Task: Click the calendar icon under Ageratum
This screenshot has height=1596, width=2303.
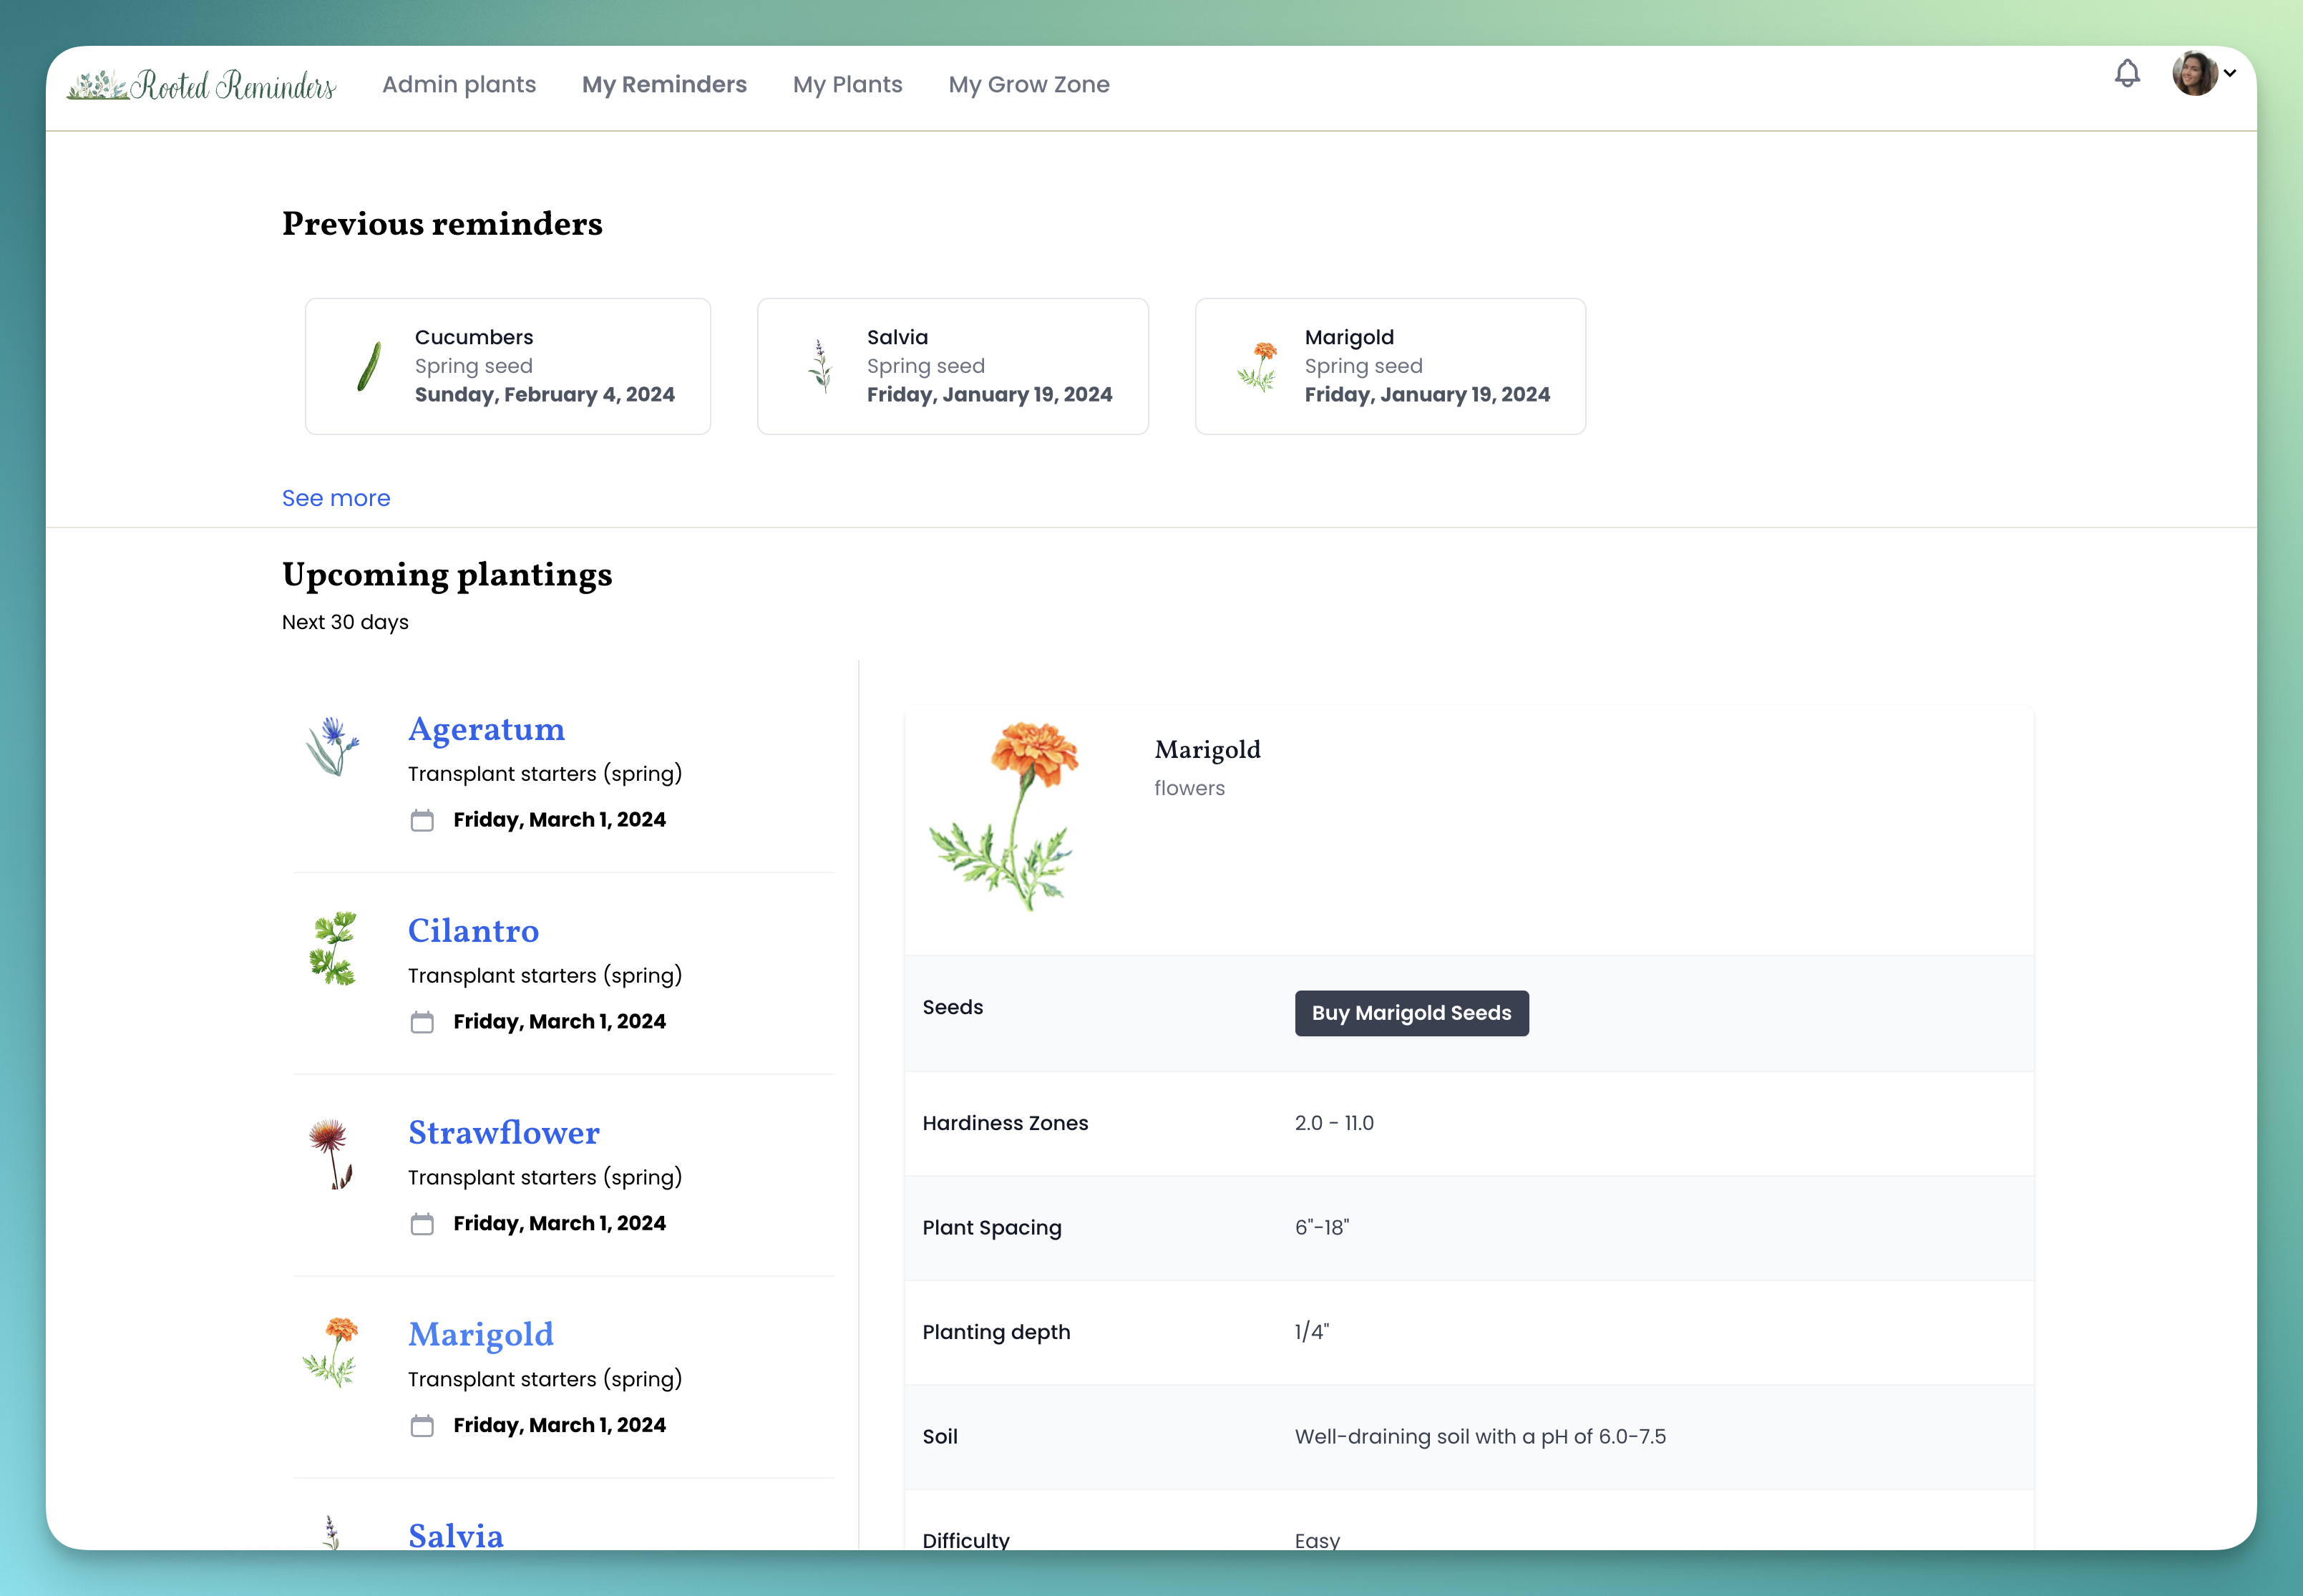Action: tap(422, 820)
